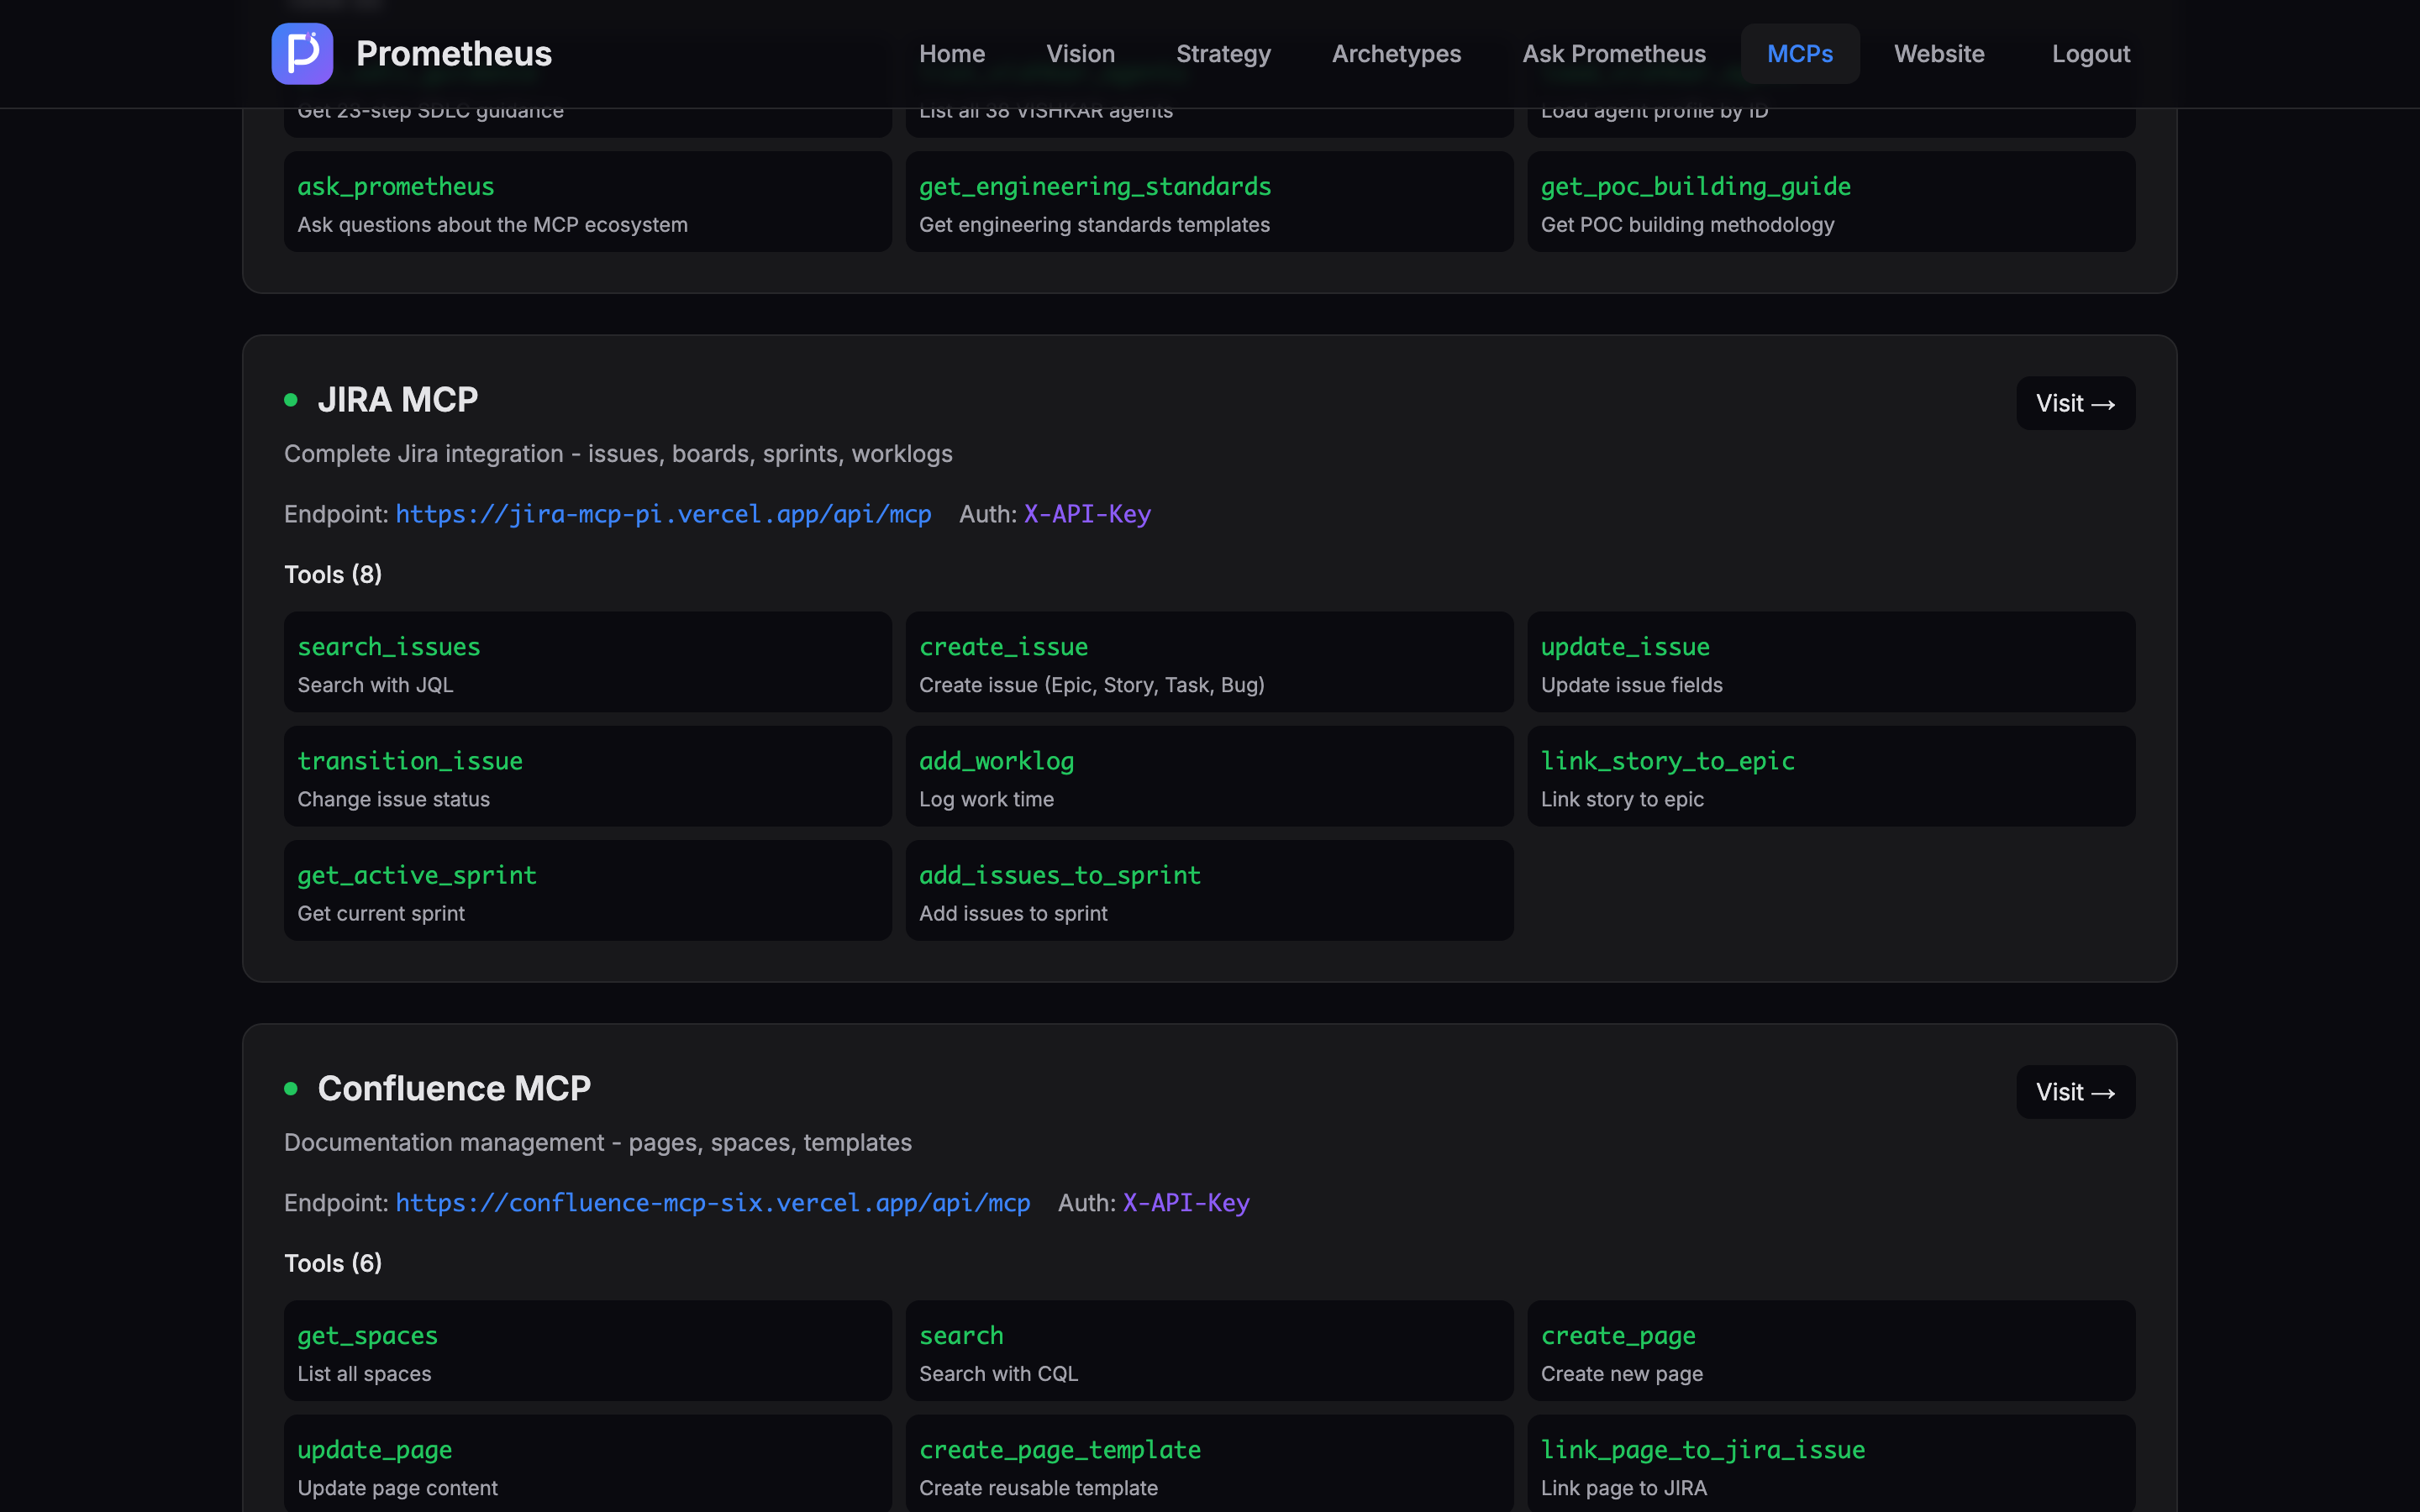Select the get_active_sprint tool card

(x=588, y=890)
